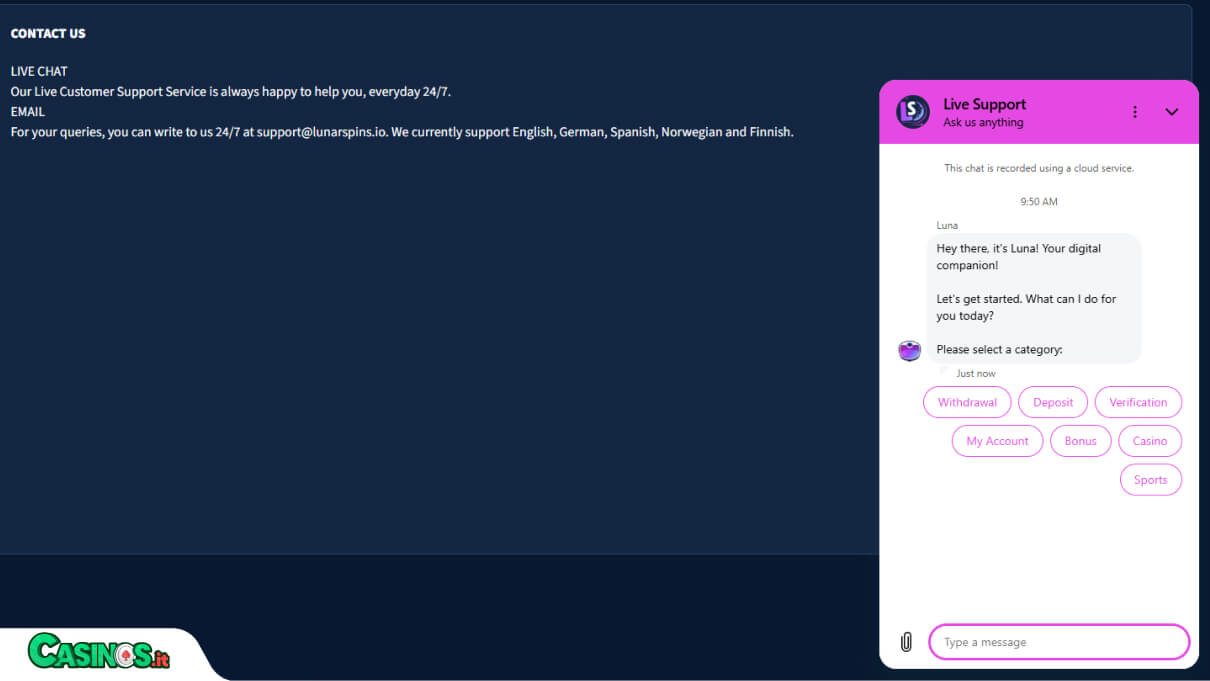
Task: Click the EMAIL label
Action: [28, 112]
